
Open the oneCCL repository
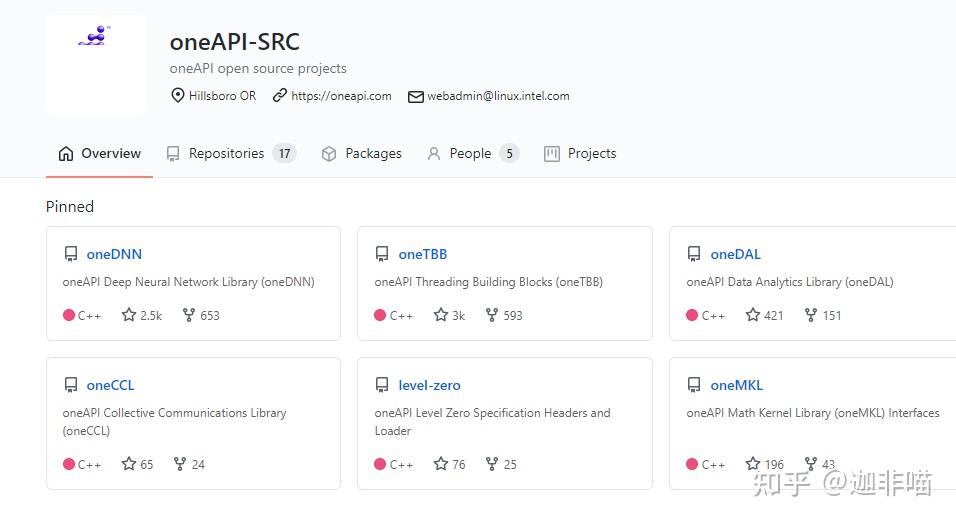[110, 385]
